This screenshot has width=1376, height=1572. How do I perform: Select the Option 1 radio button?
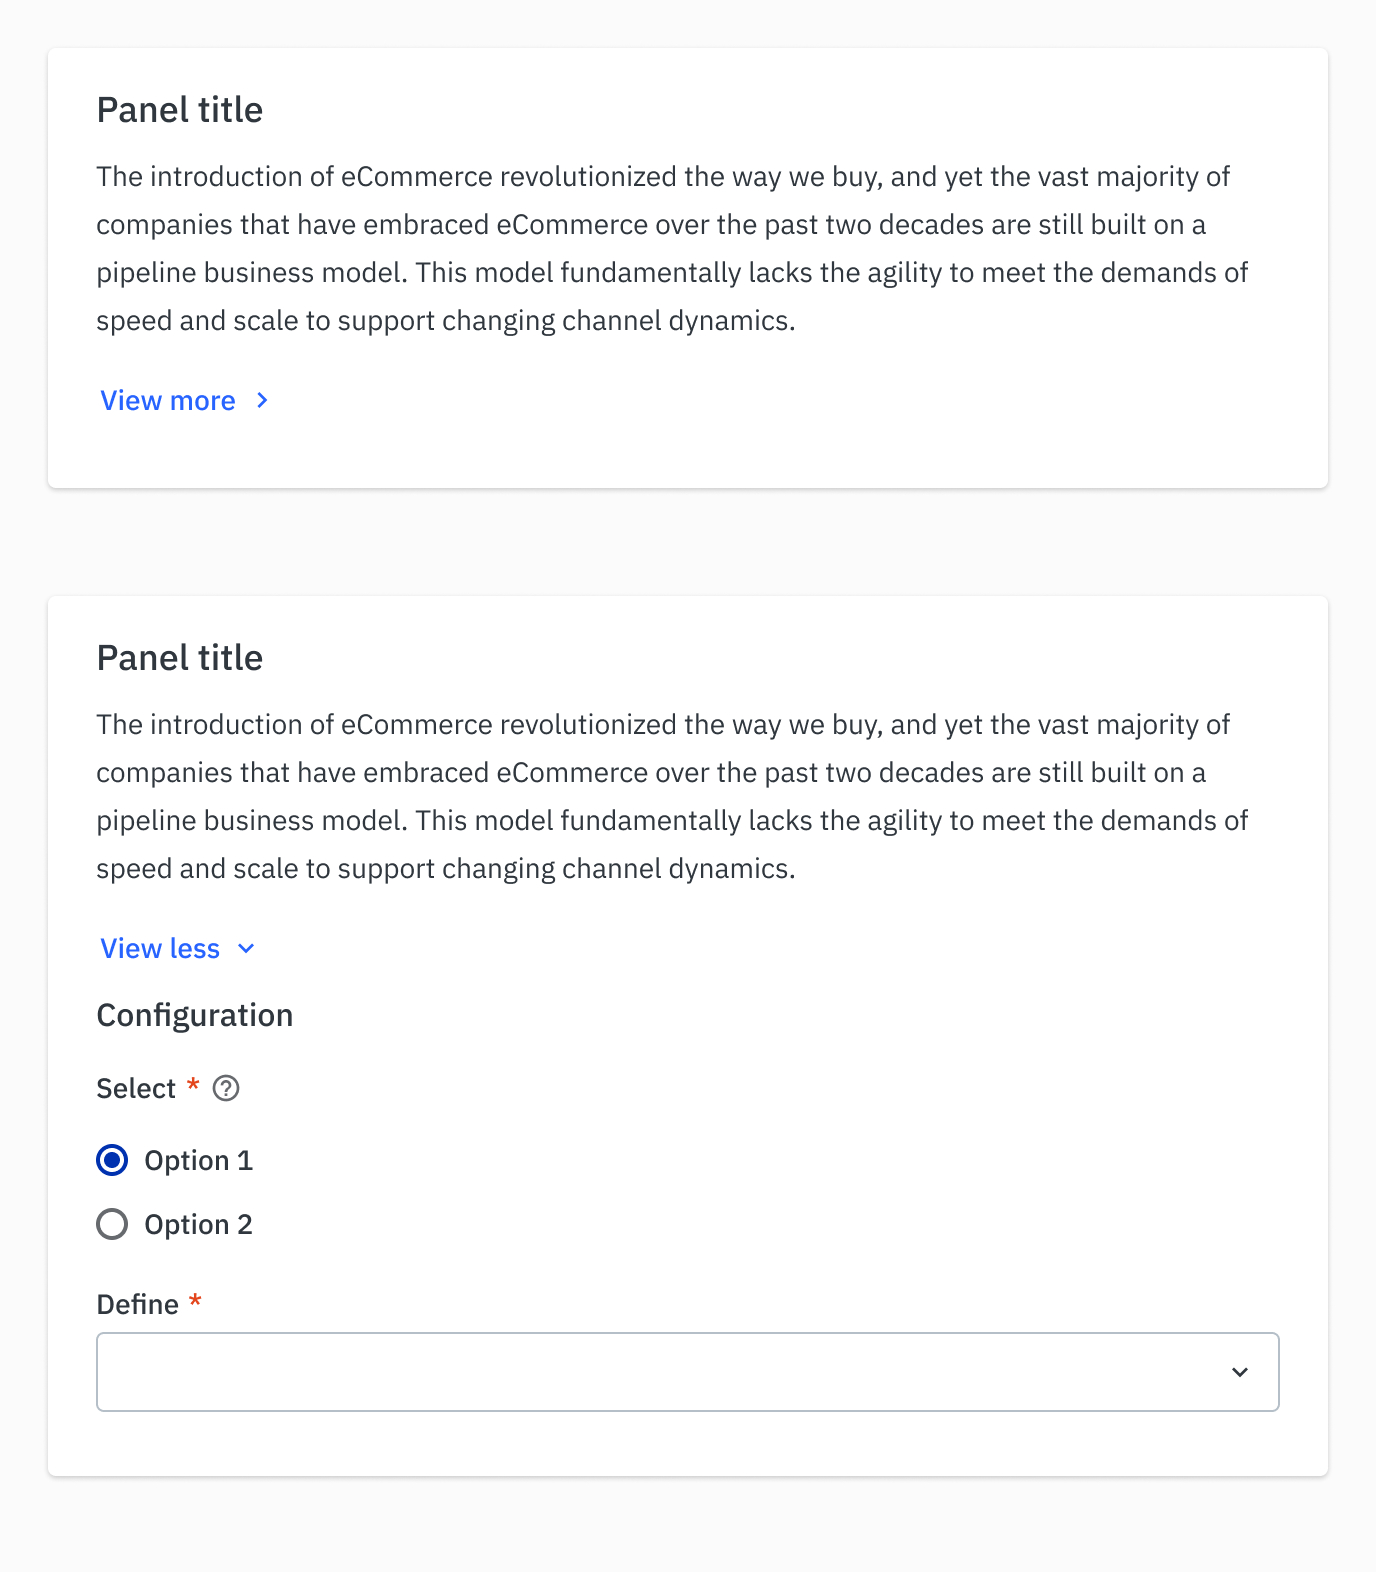pos(112,1160)
